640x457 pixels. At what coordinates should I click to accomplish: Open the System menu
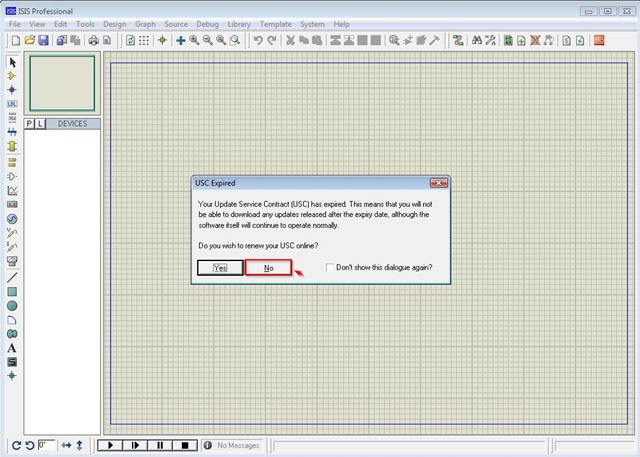312,24
